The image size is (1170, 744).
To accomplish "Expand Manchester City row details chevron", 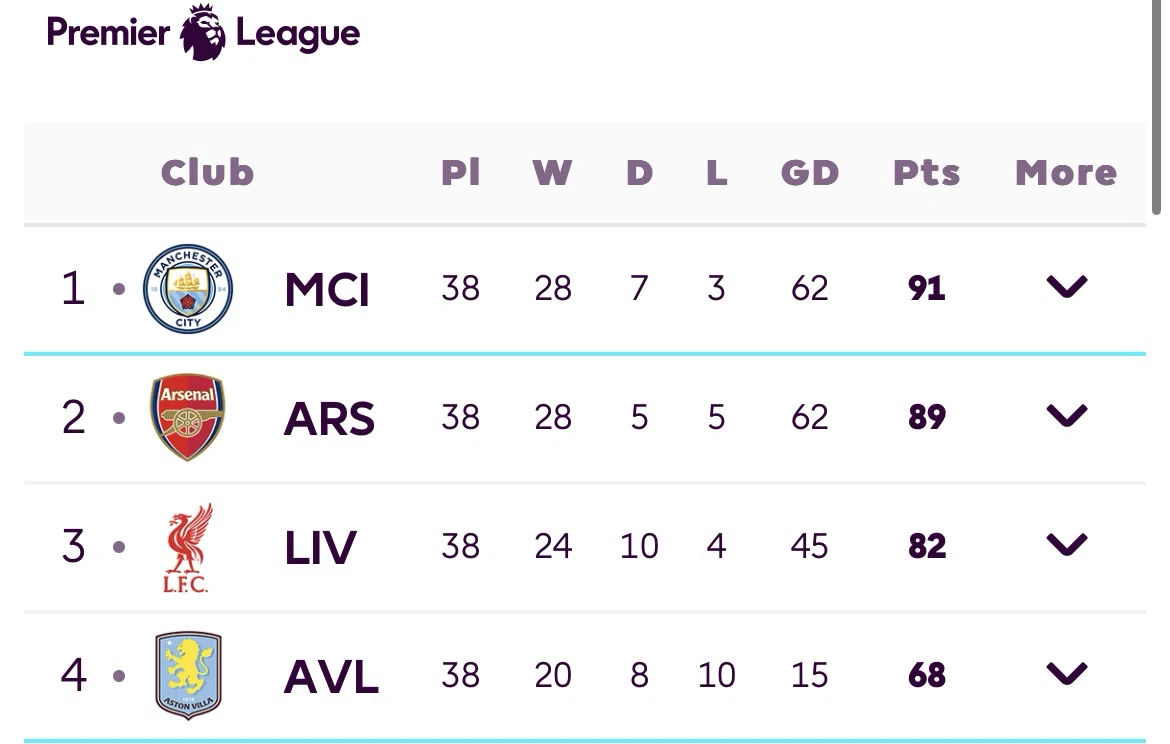I will point(1067,287).
